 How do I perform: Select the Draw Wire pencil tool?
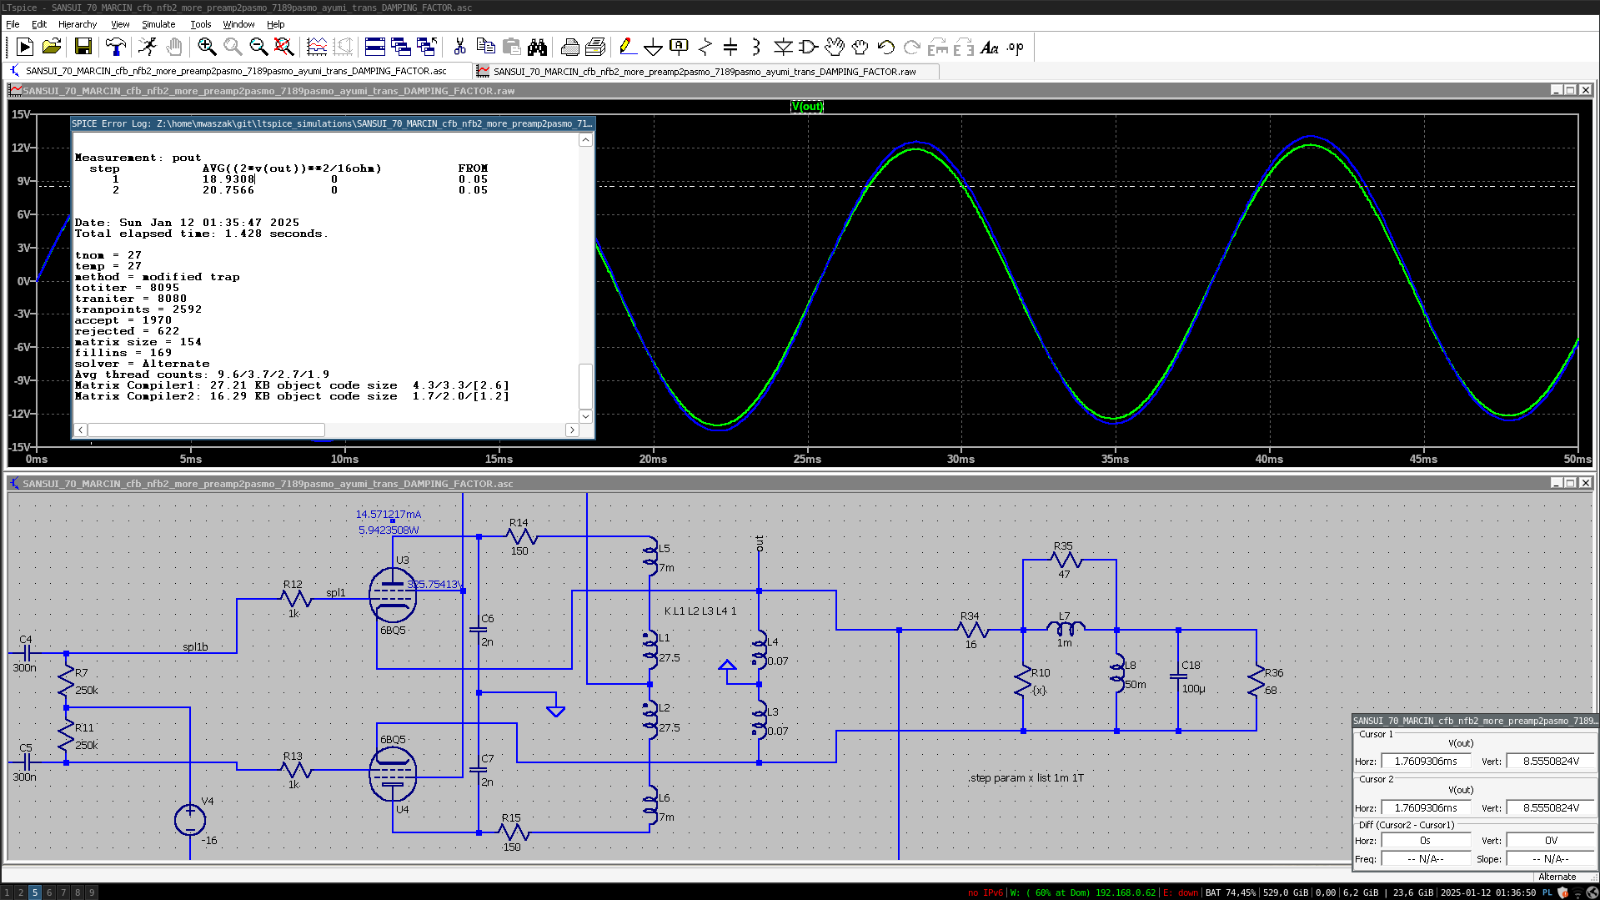[x=627, y=46]
